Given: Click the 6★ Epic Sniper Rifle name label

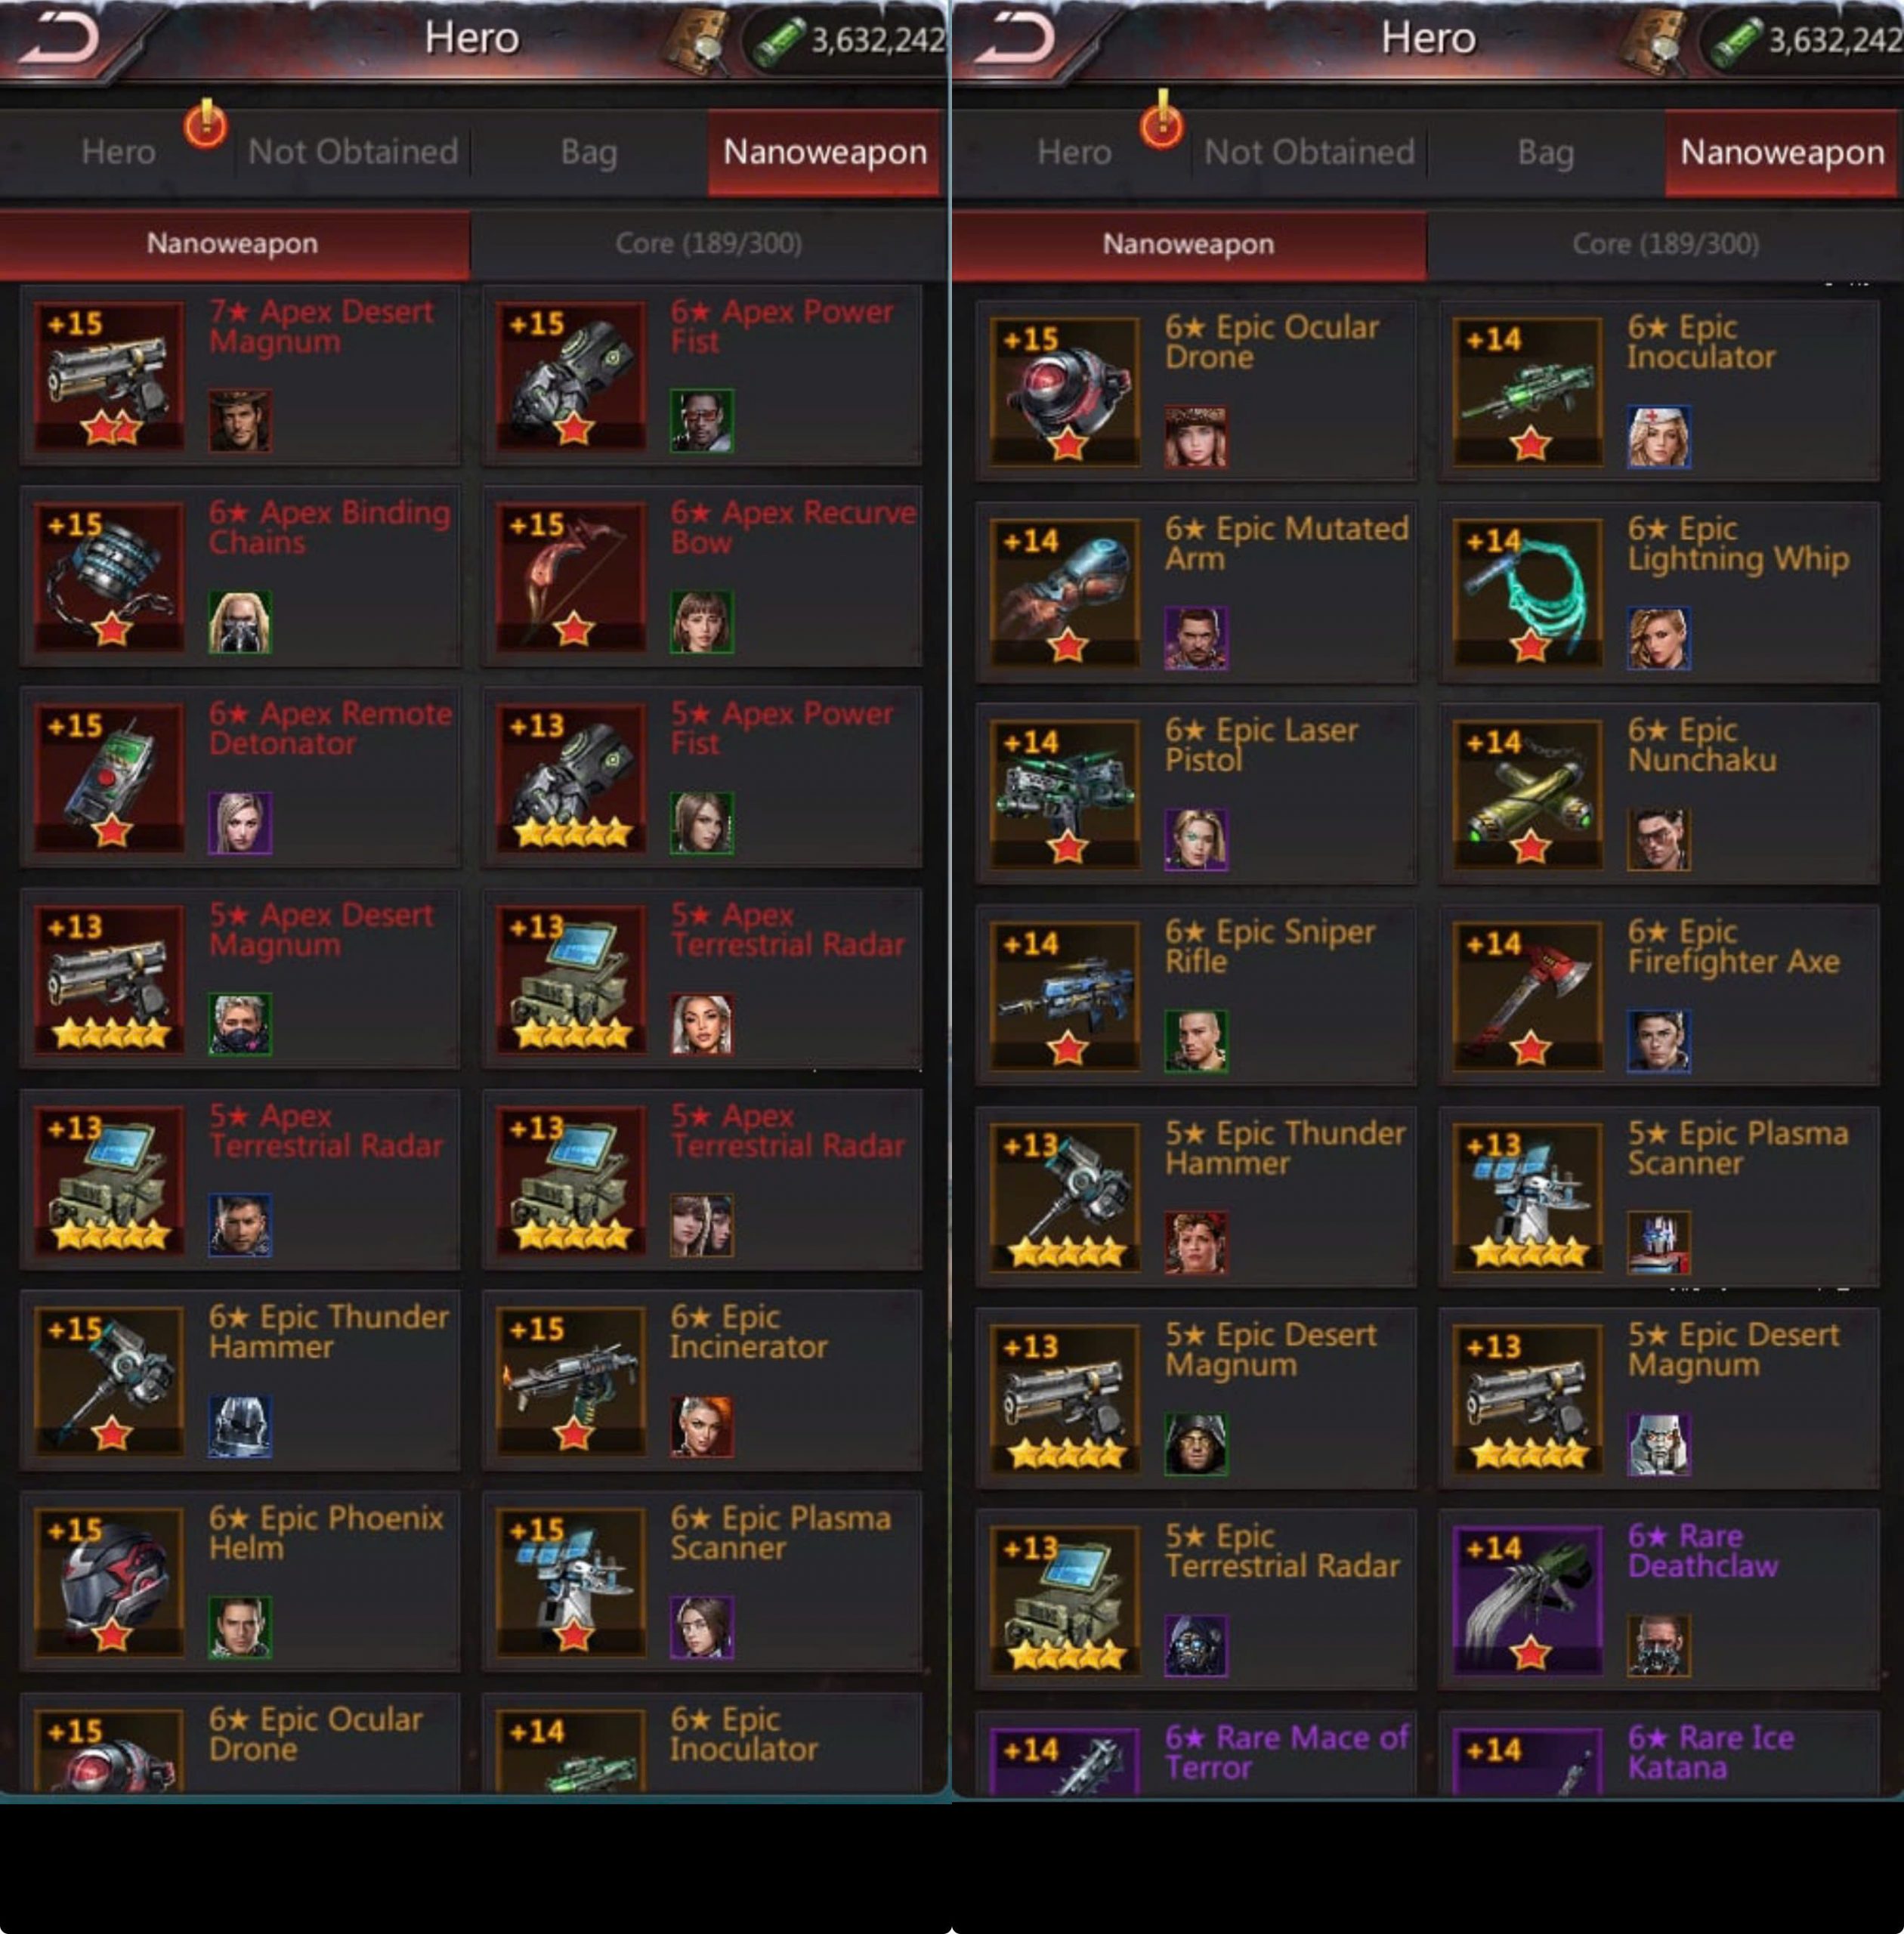Looking at the screenshot, I should pos(1270,946).
